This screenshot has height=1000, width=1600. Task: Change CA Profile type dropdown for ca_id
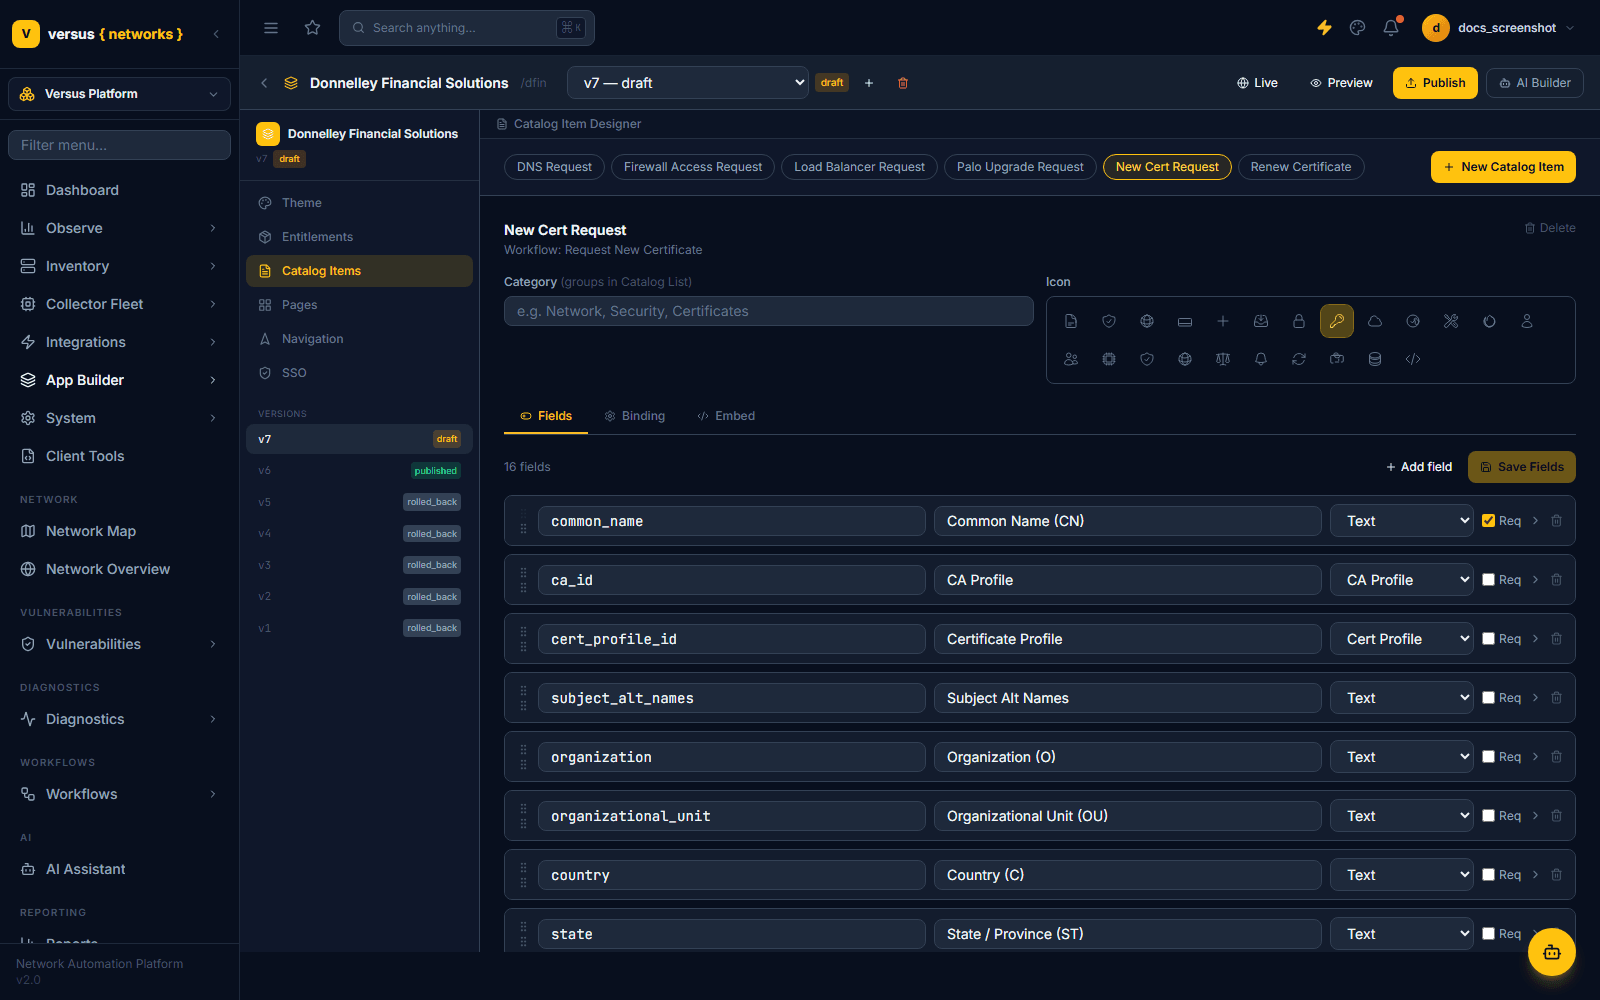(x=1402, y=580)
